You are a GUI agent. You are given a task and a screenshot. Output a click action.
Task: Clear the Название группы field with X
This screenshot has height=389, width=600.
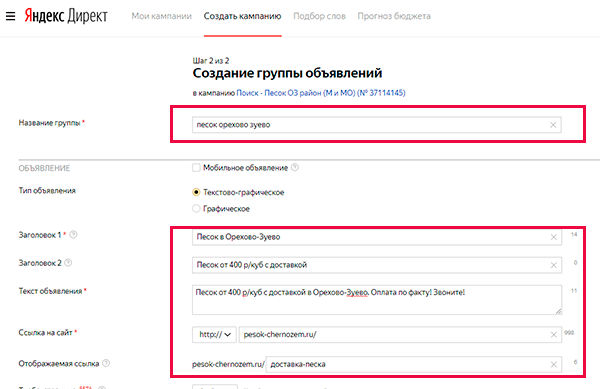pyautogui.click(x=553, y=125)
